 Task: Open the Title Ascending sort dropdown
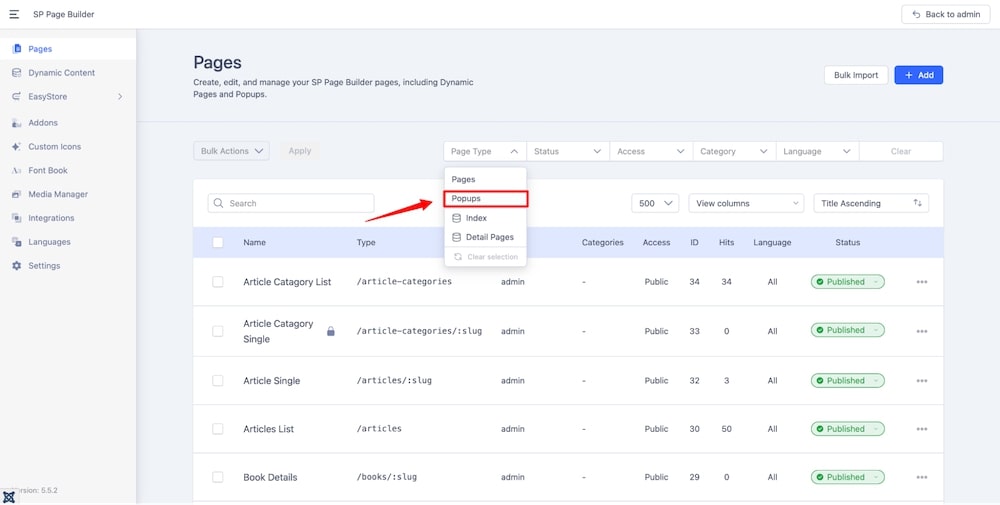(871, 203)
